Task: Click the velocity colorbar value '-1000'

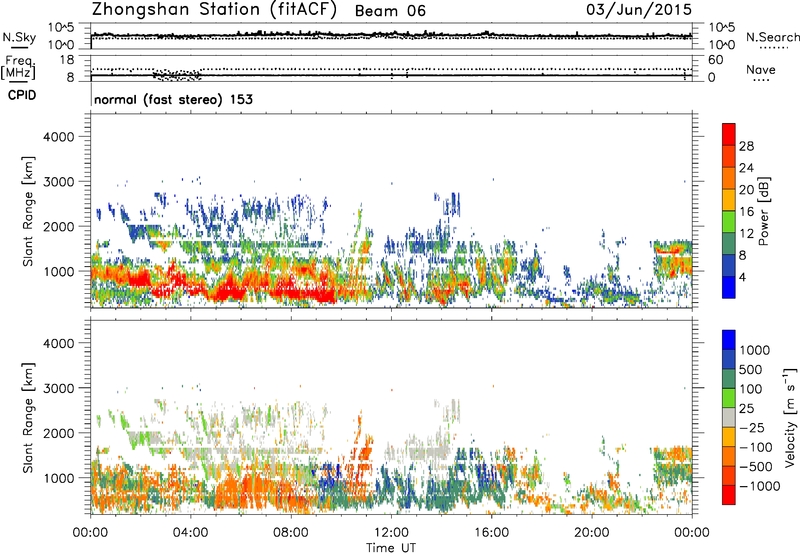Action: [x=760, y=486]
